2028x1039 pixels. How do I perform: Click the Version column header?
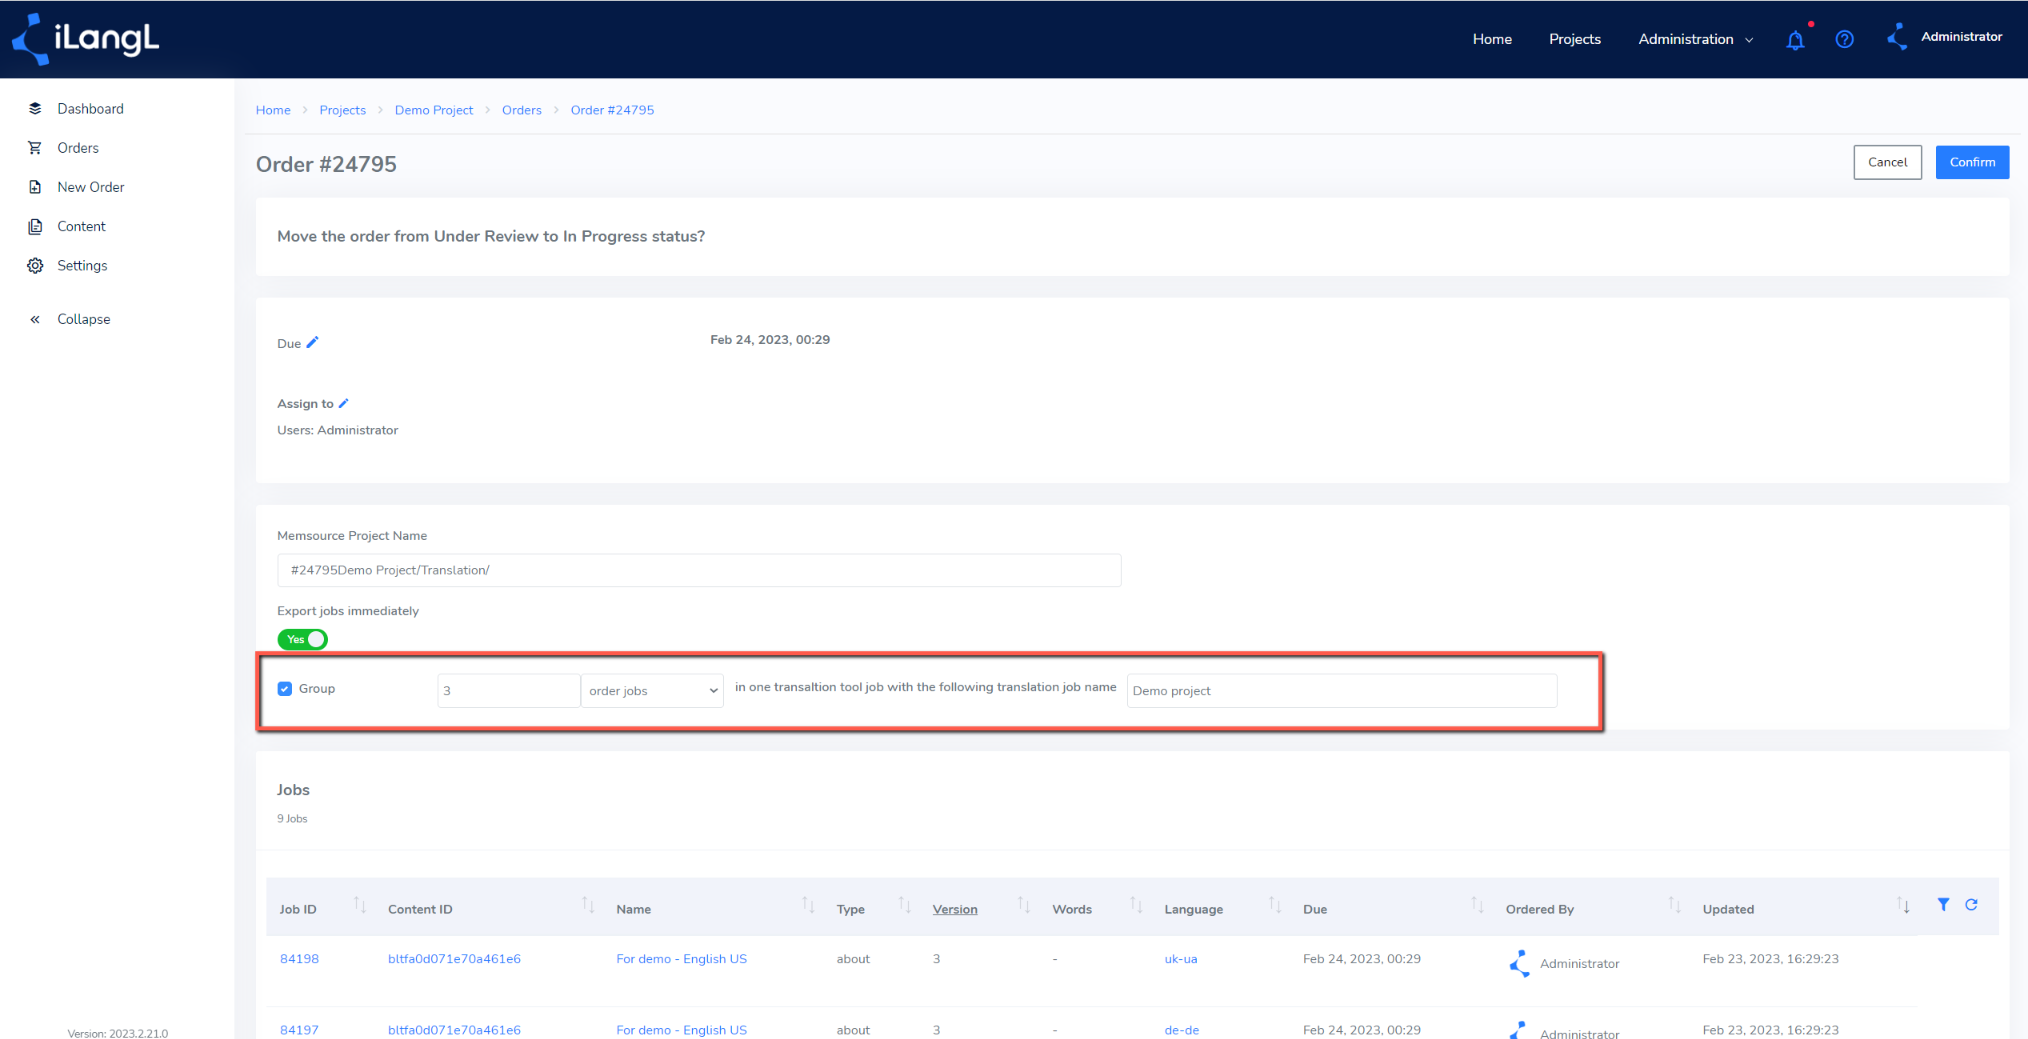pos(955,909)
